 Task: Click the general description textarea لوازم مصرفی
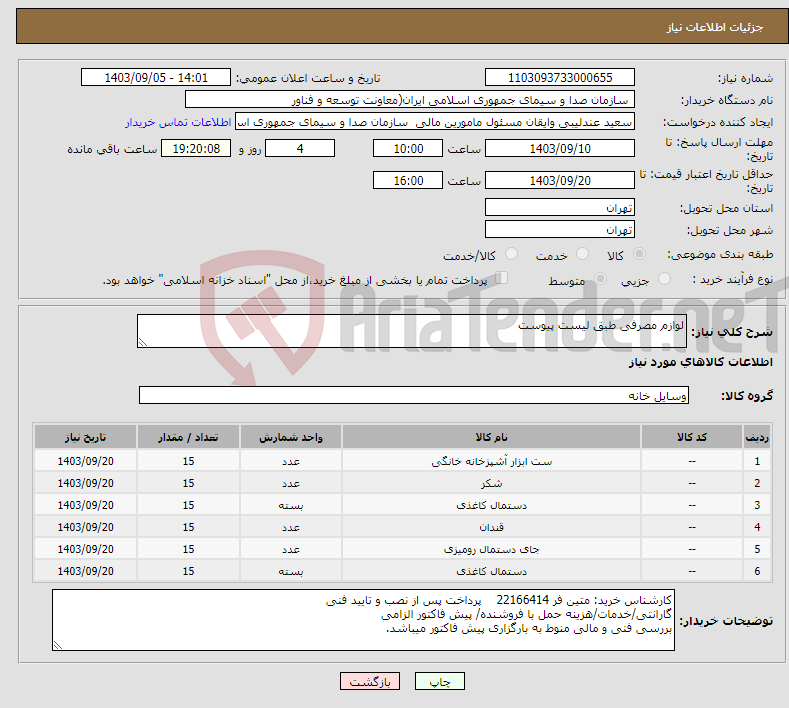coord(412,331)
